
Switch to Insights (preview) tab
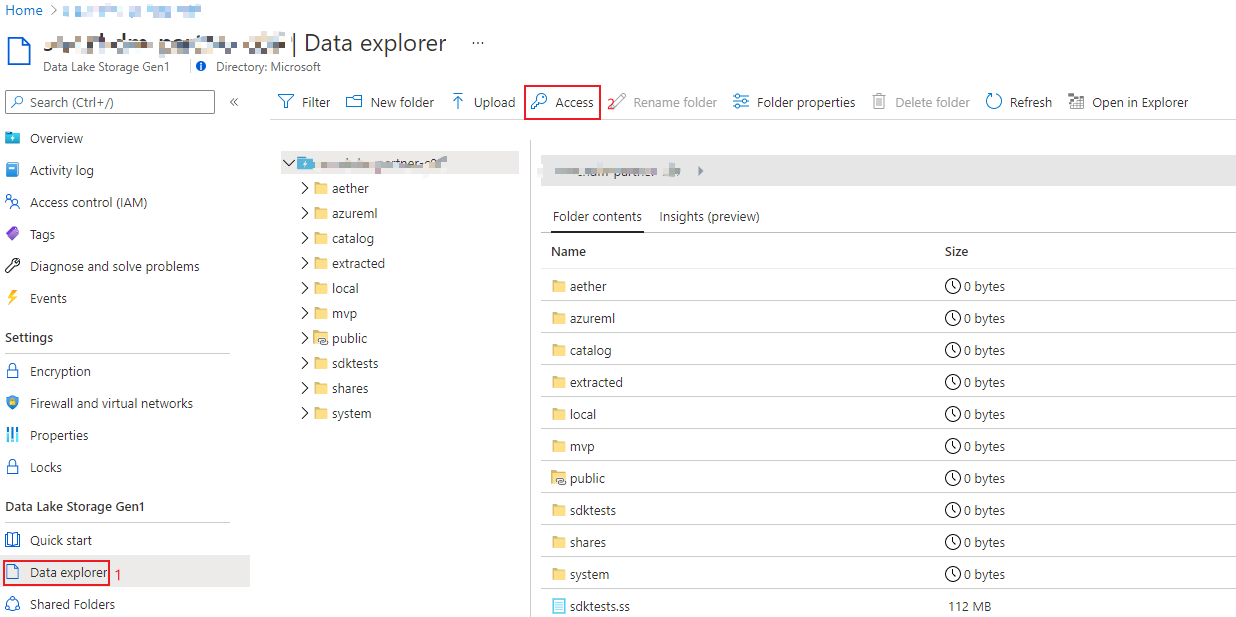(709, 216)
